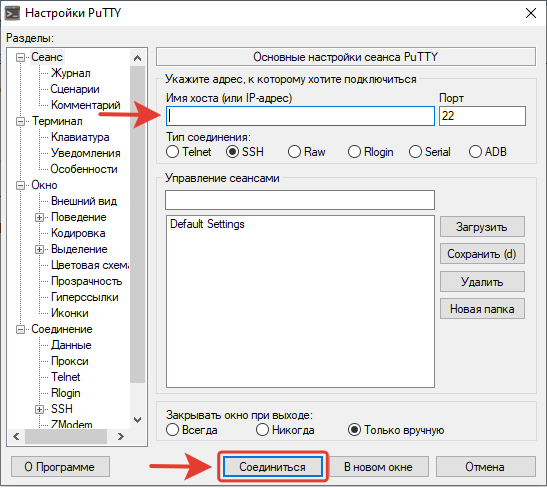Image resolution: width=547 pixels, height=488 pixels.
Task: Click the Загрузить button
Action: [x=482, y=227]
